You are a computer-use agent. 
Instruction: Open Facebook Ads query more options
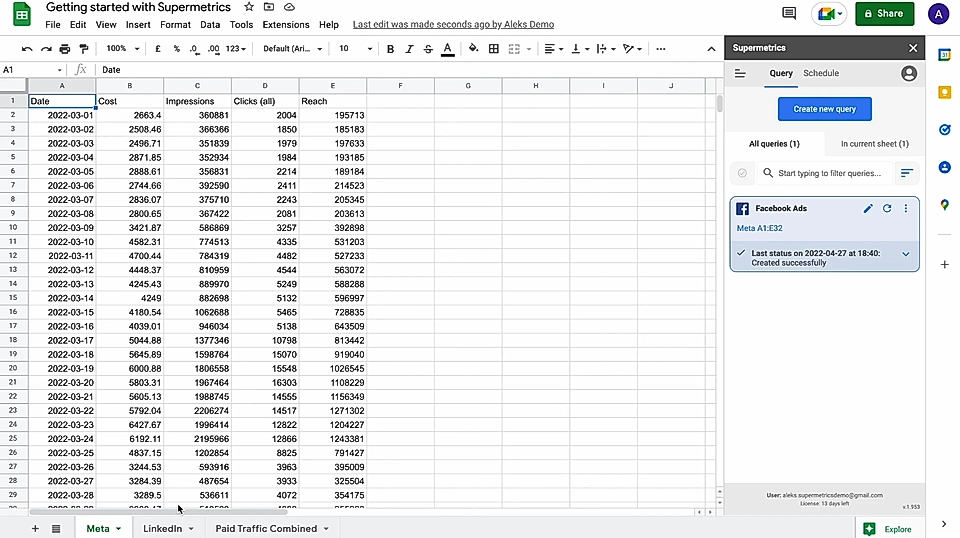click(x=906, y=209)
